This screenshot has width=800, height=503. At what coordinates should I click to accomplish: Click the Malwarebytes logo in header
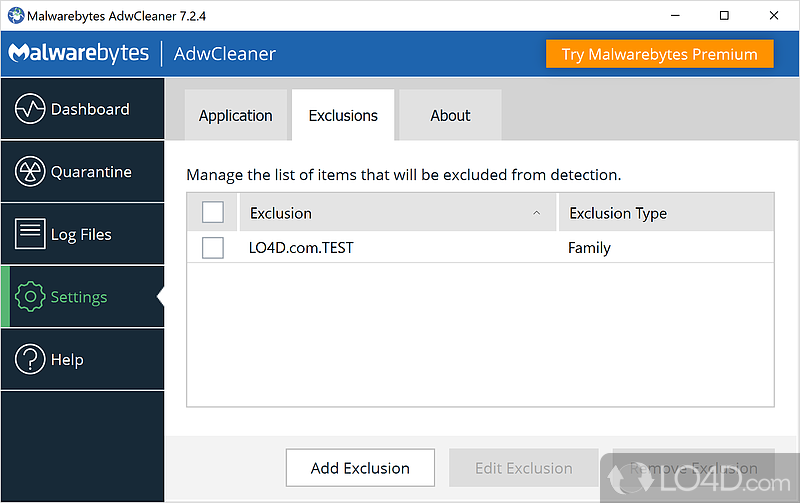(x=78, y=53)
